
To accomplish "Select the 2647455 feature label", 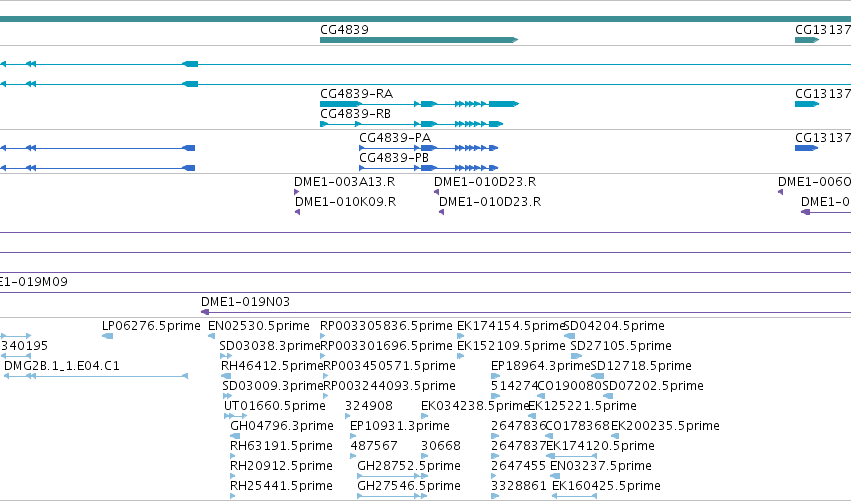I will pyautogui.click(x=518, y=467).
